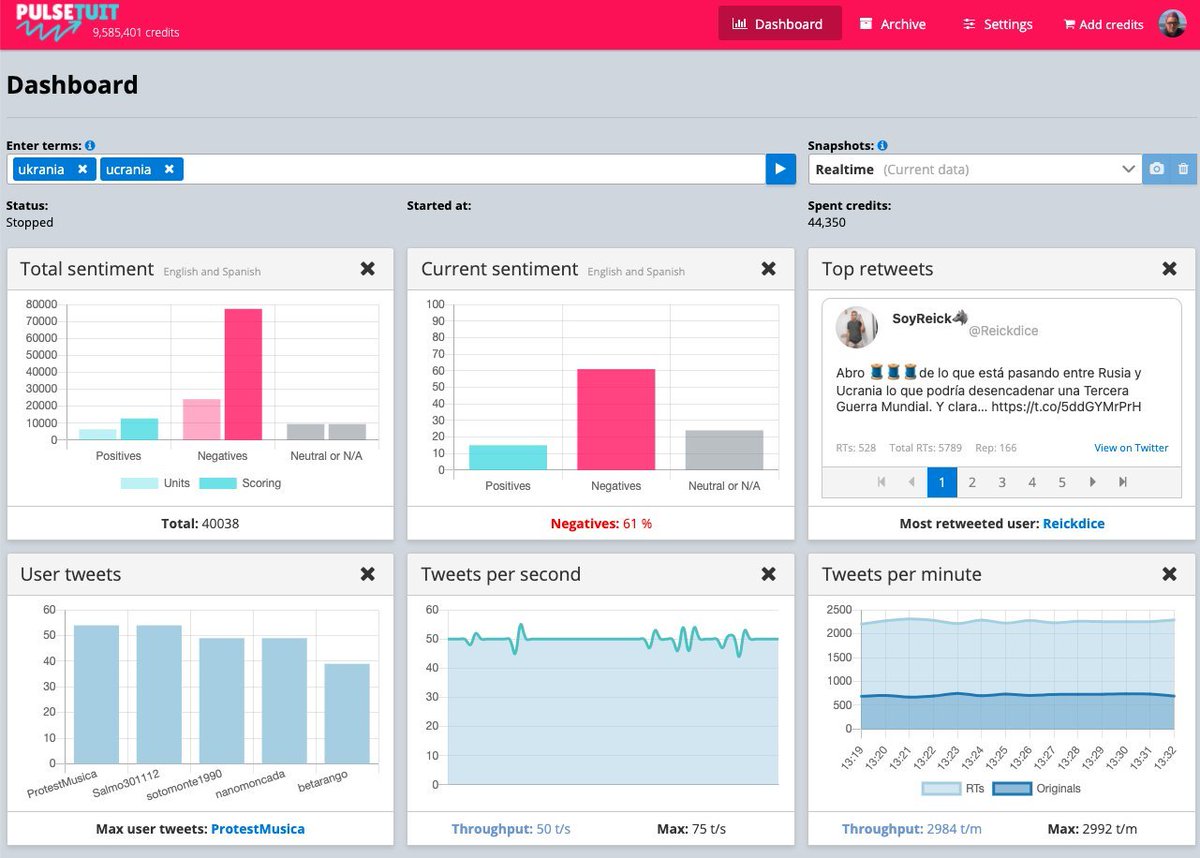Select page 2 of top retweets
Screen dimensions: 1200x858
tap(972, 482)
